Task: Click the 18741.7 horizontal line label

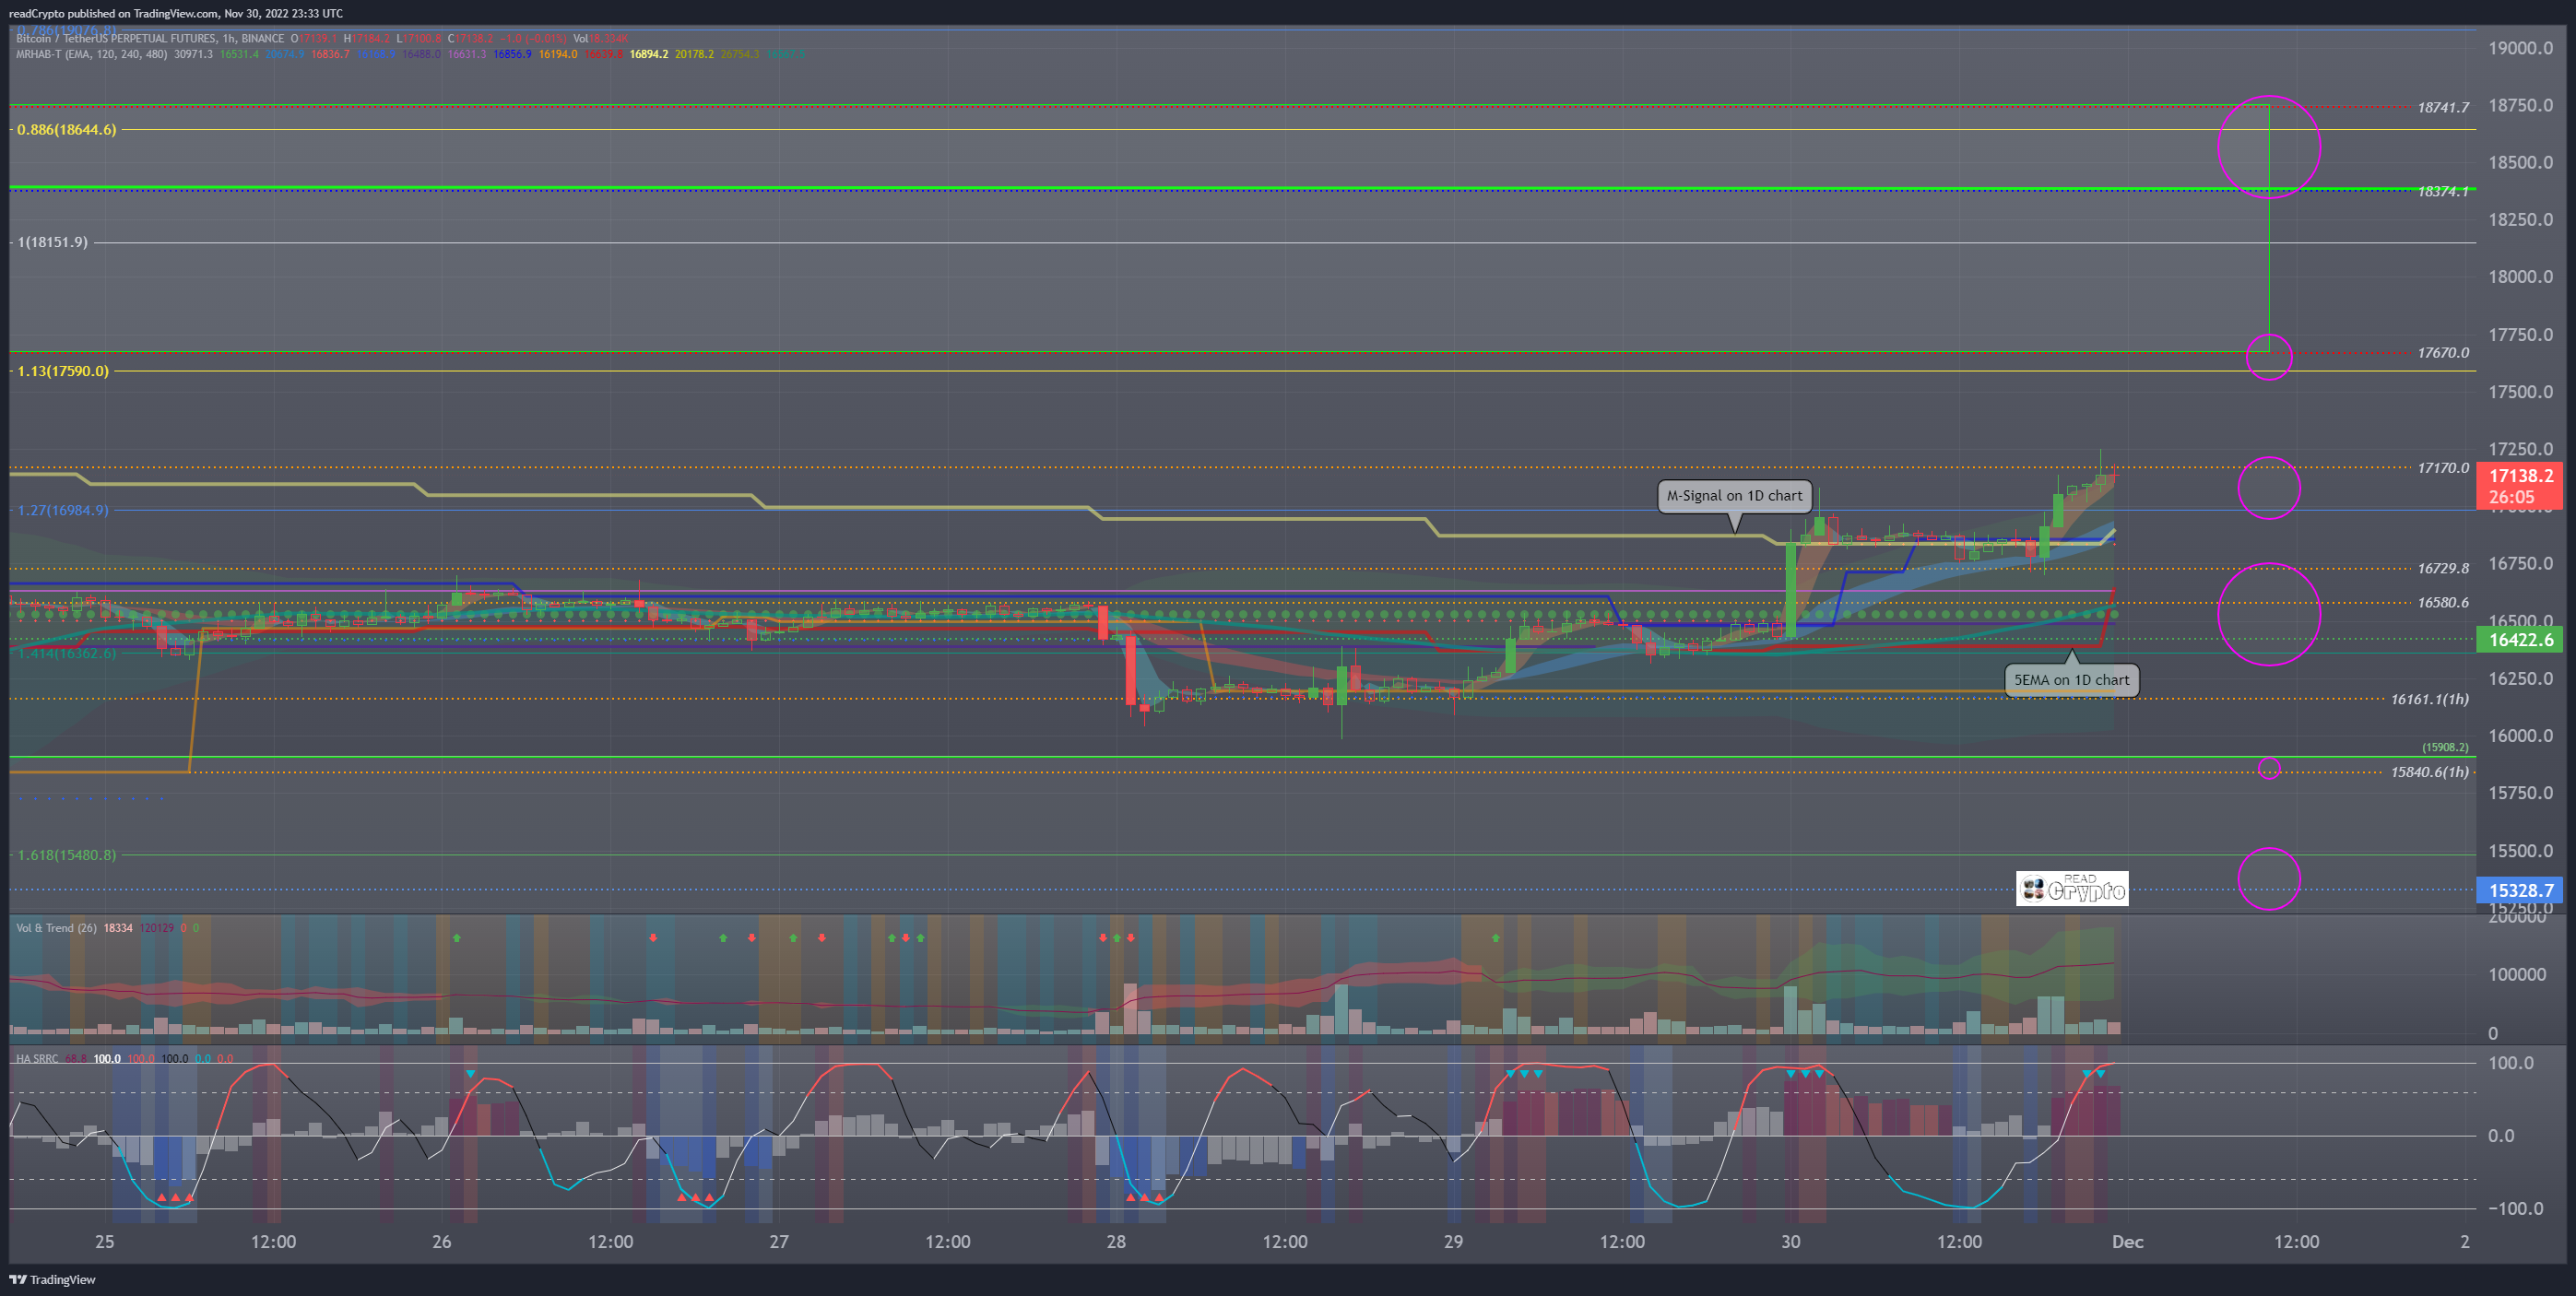Action: coord(2443,107)
